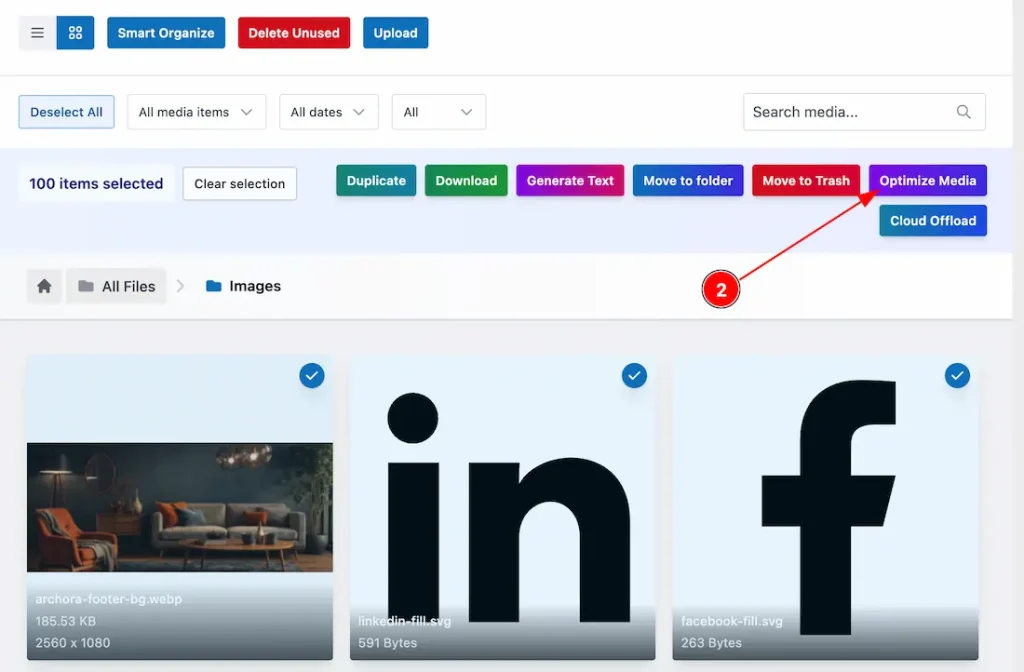Open the Upload button
Viewport: 1024px width, 672px height.
[396, 33]
